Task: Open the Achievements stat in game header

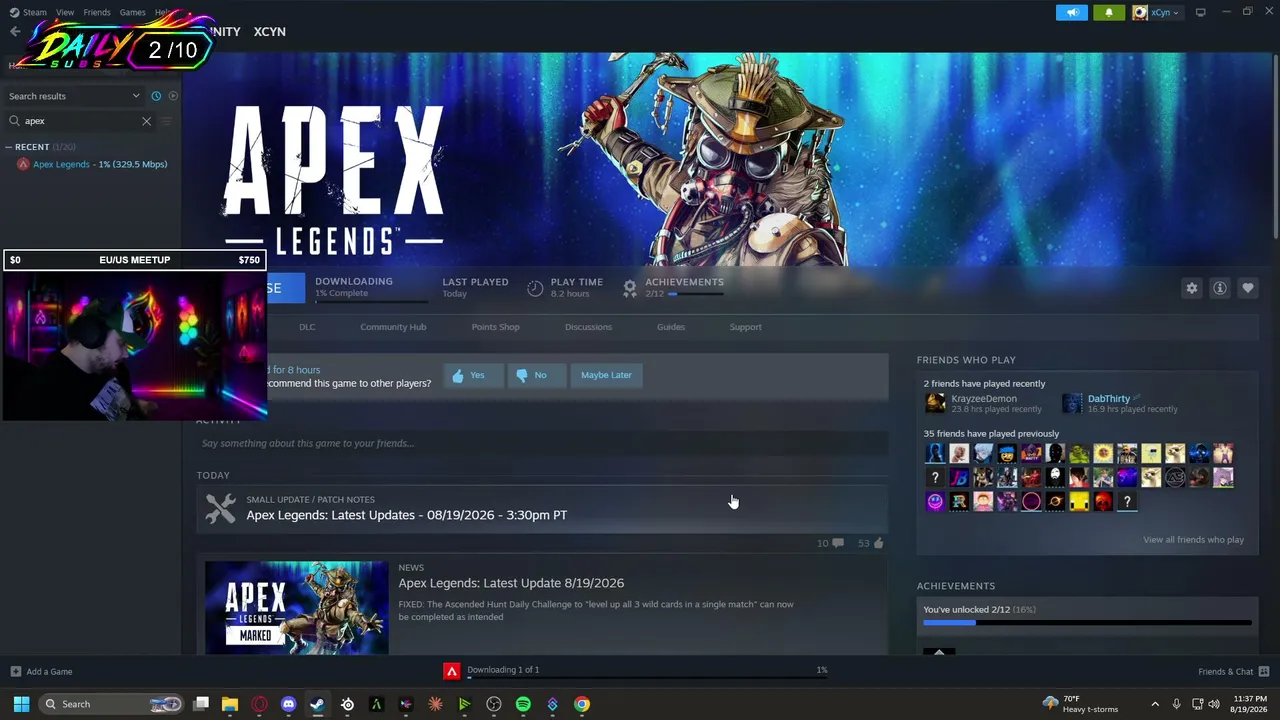Action: [672, 287]
